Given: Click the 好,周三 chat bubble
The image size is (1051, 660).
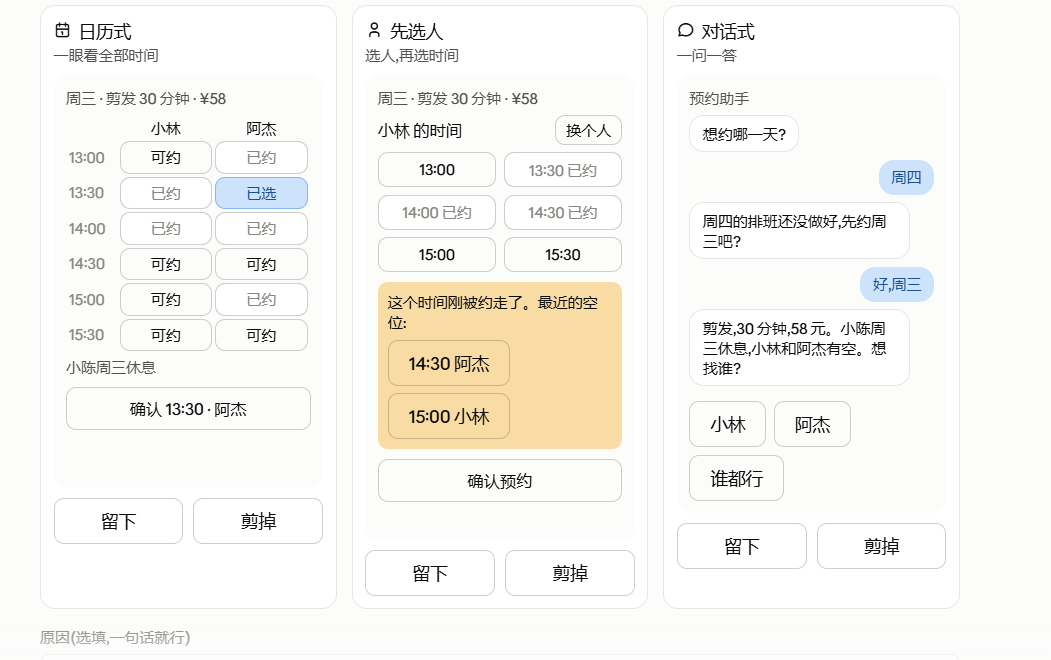Looking at the screenshot, I should click(x=897, y=284).
